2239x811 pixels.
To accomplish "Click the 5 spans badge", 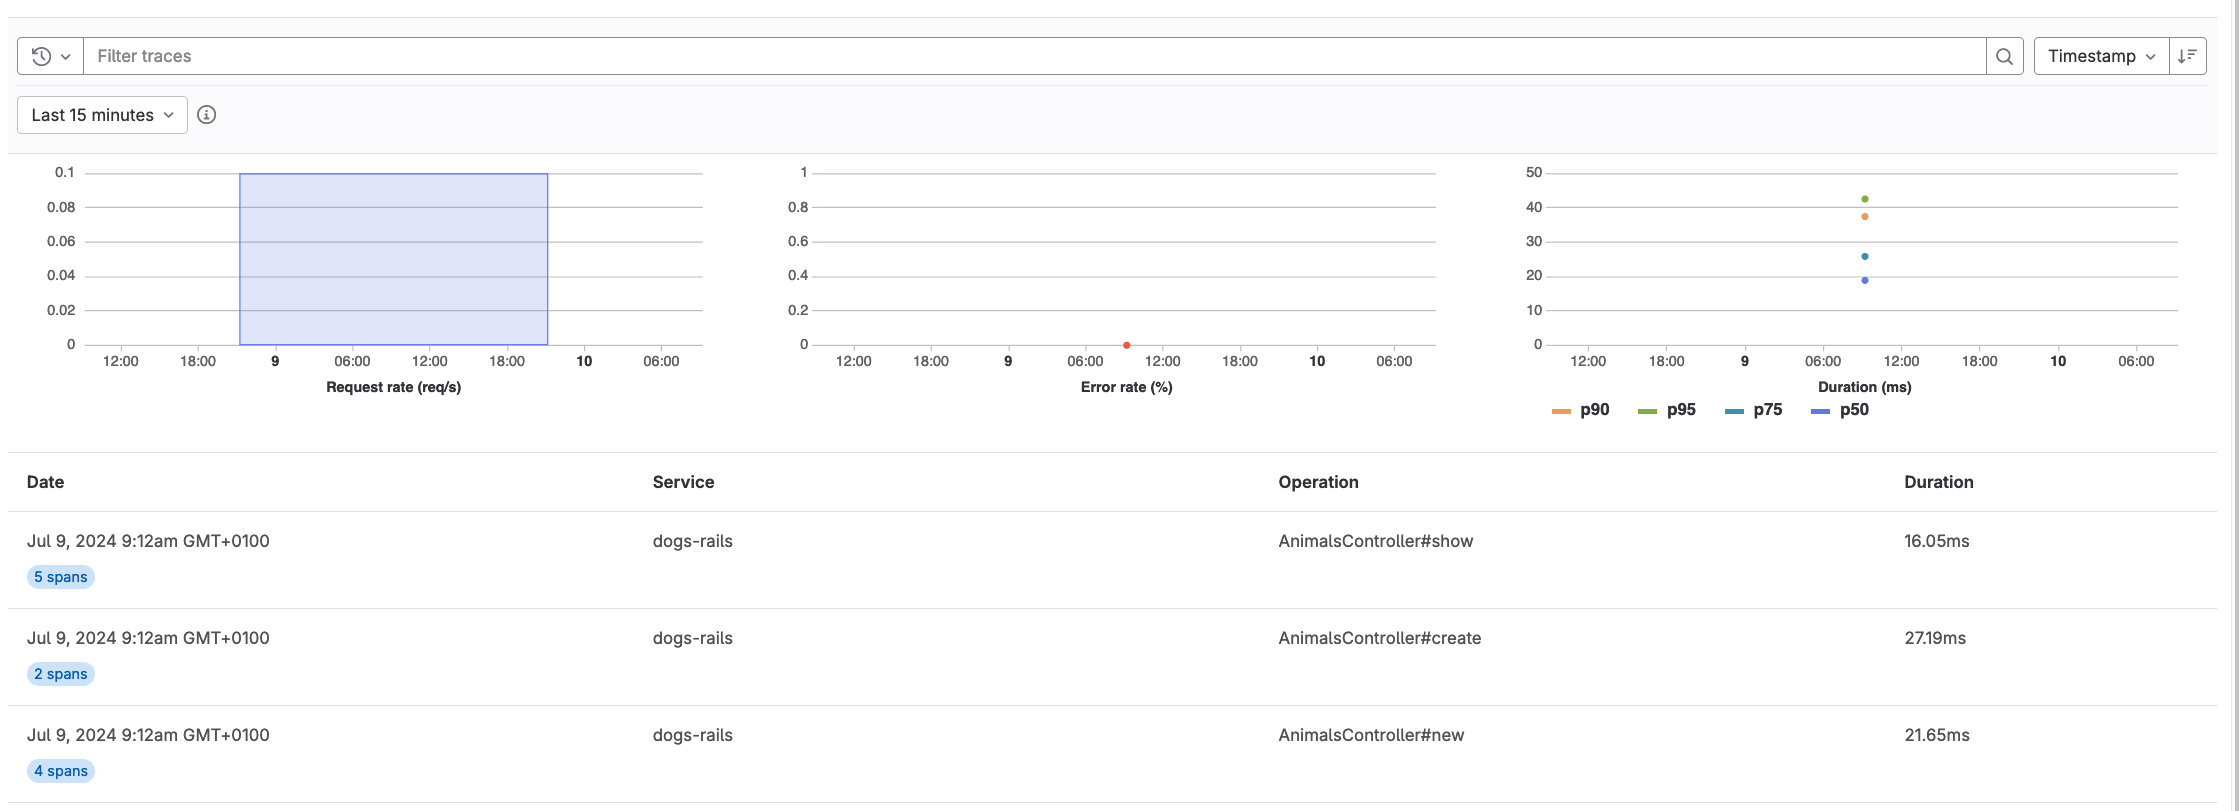I will click(x=61, y=577).
